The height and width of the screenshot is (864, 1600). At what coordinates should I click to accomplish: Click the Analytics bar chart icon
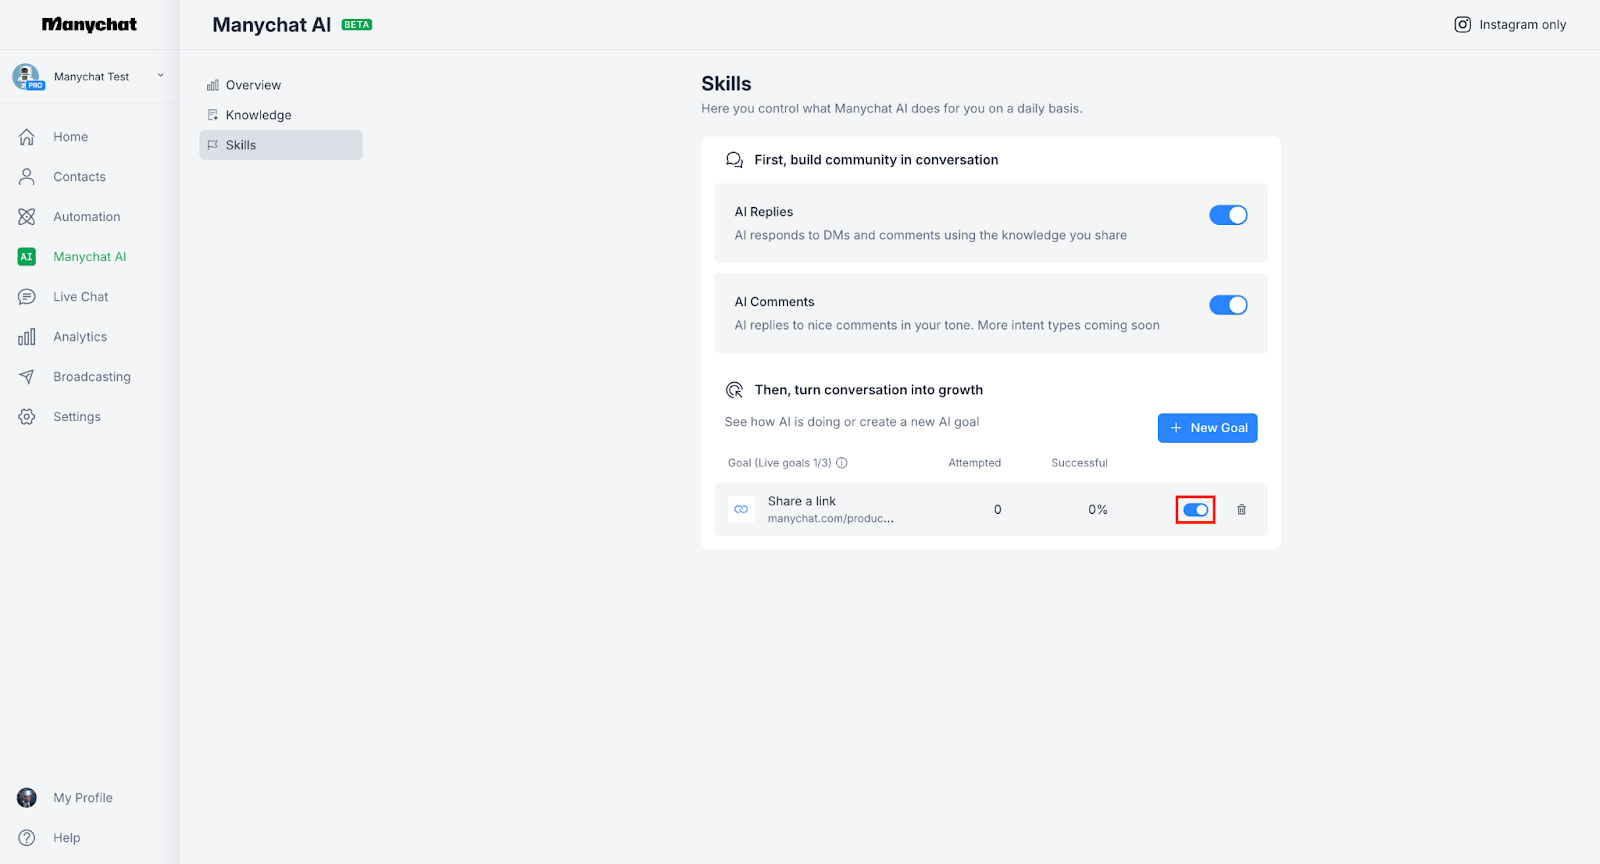(27, 337)
